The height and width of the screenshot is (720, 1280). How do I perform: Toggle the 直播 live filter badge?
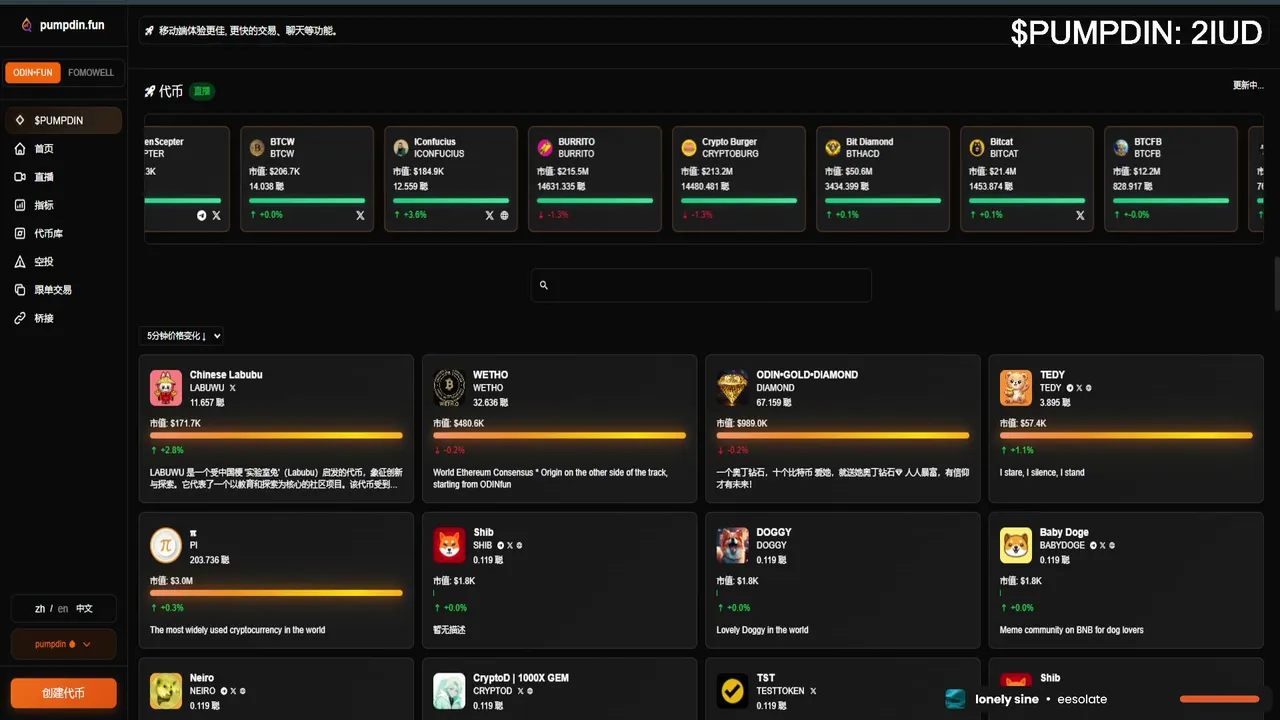[x=202, y=91]
